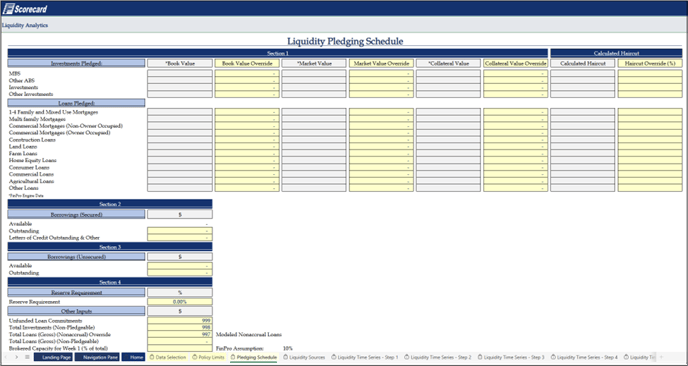Select unsecured borrowings Available input cell
The width and height of the screenshot is (688, 366).
coord(180,266)
